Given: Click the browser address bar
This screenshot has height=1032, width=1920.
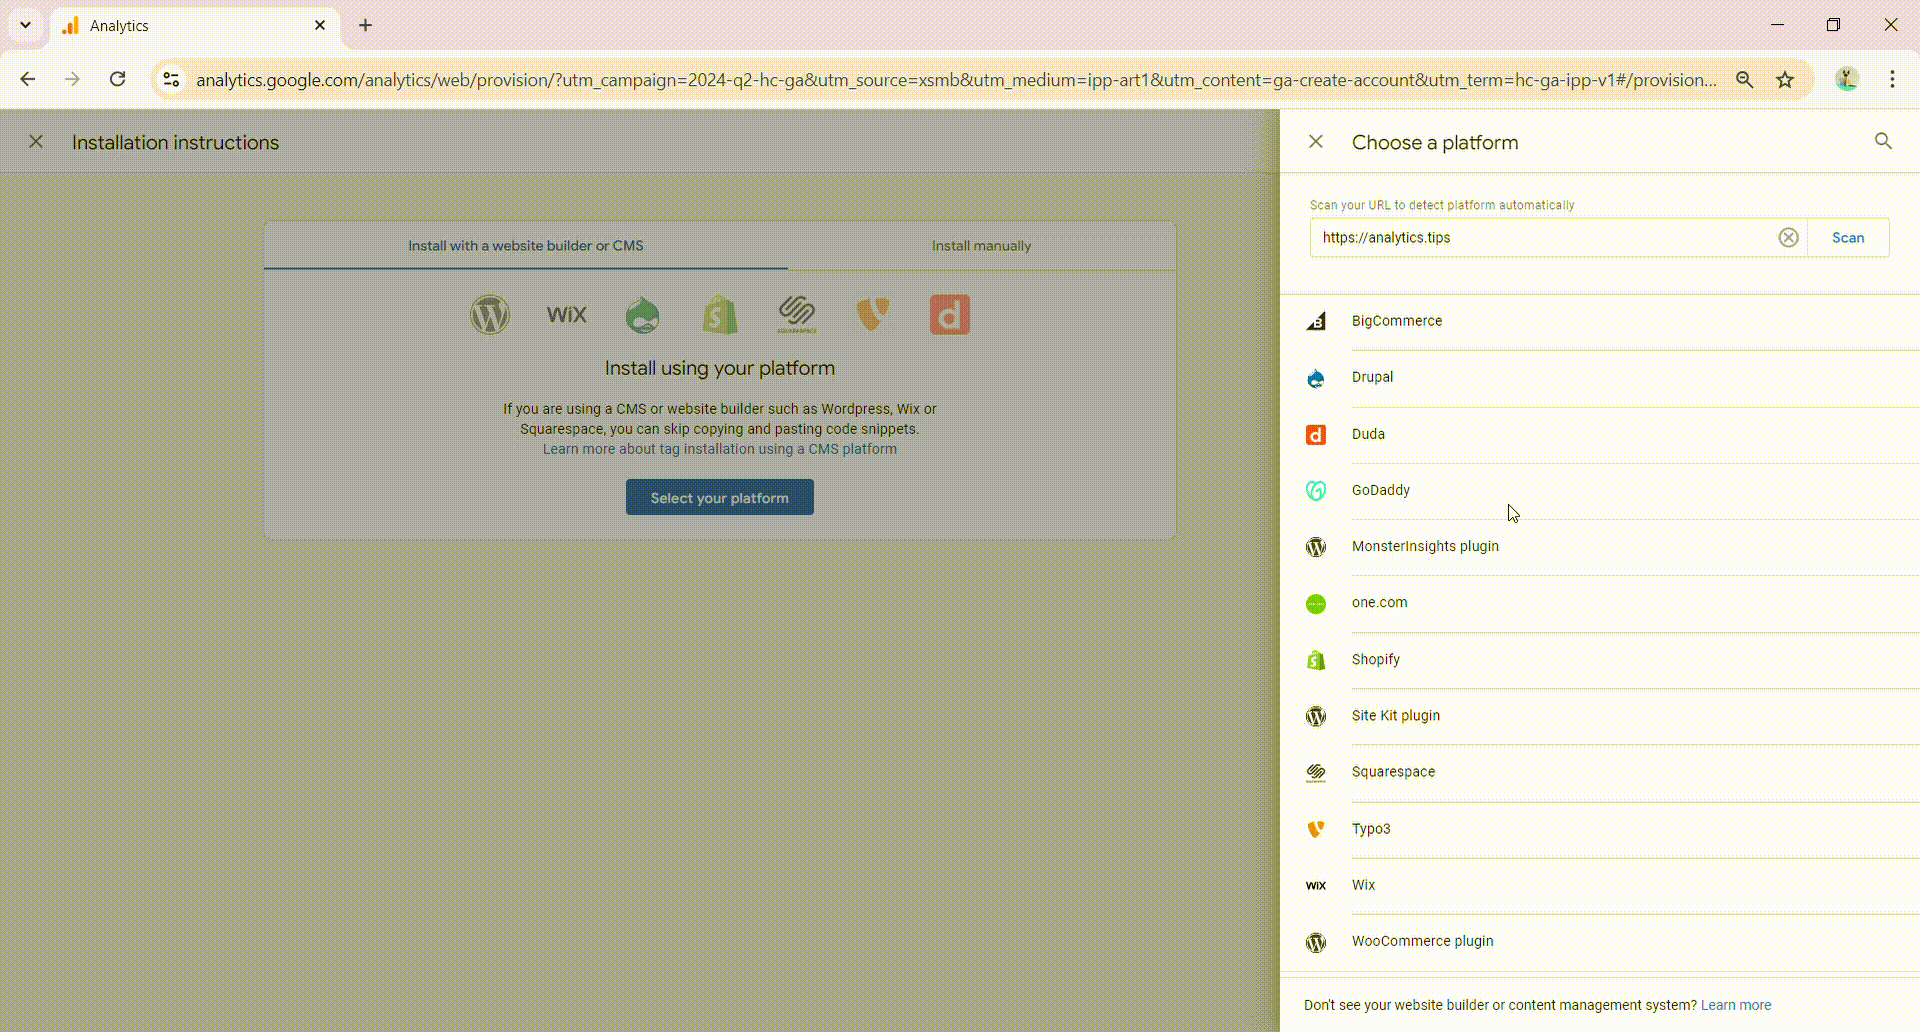Looking at the screenshot, I should (x=956, y=80).
